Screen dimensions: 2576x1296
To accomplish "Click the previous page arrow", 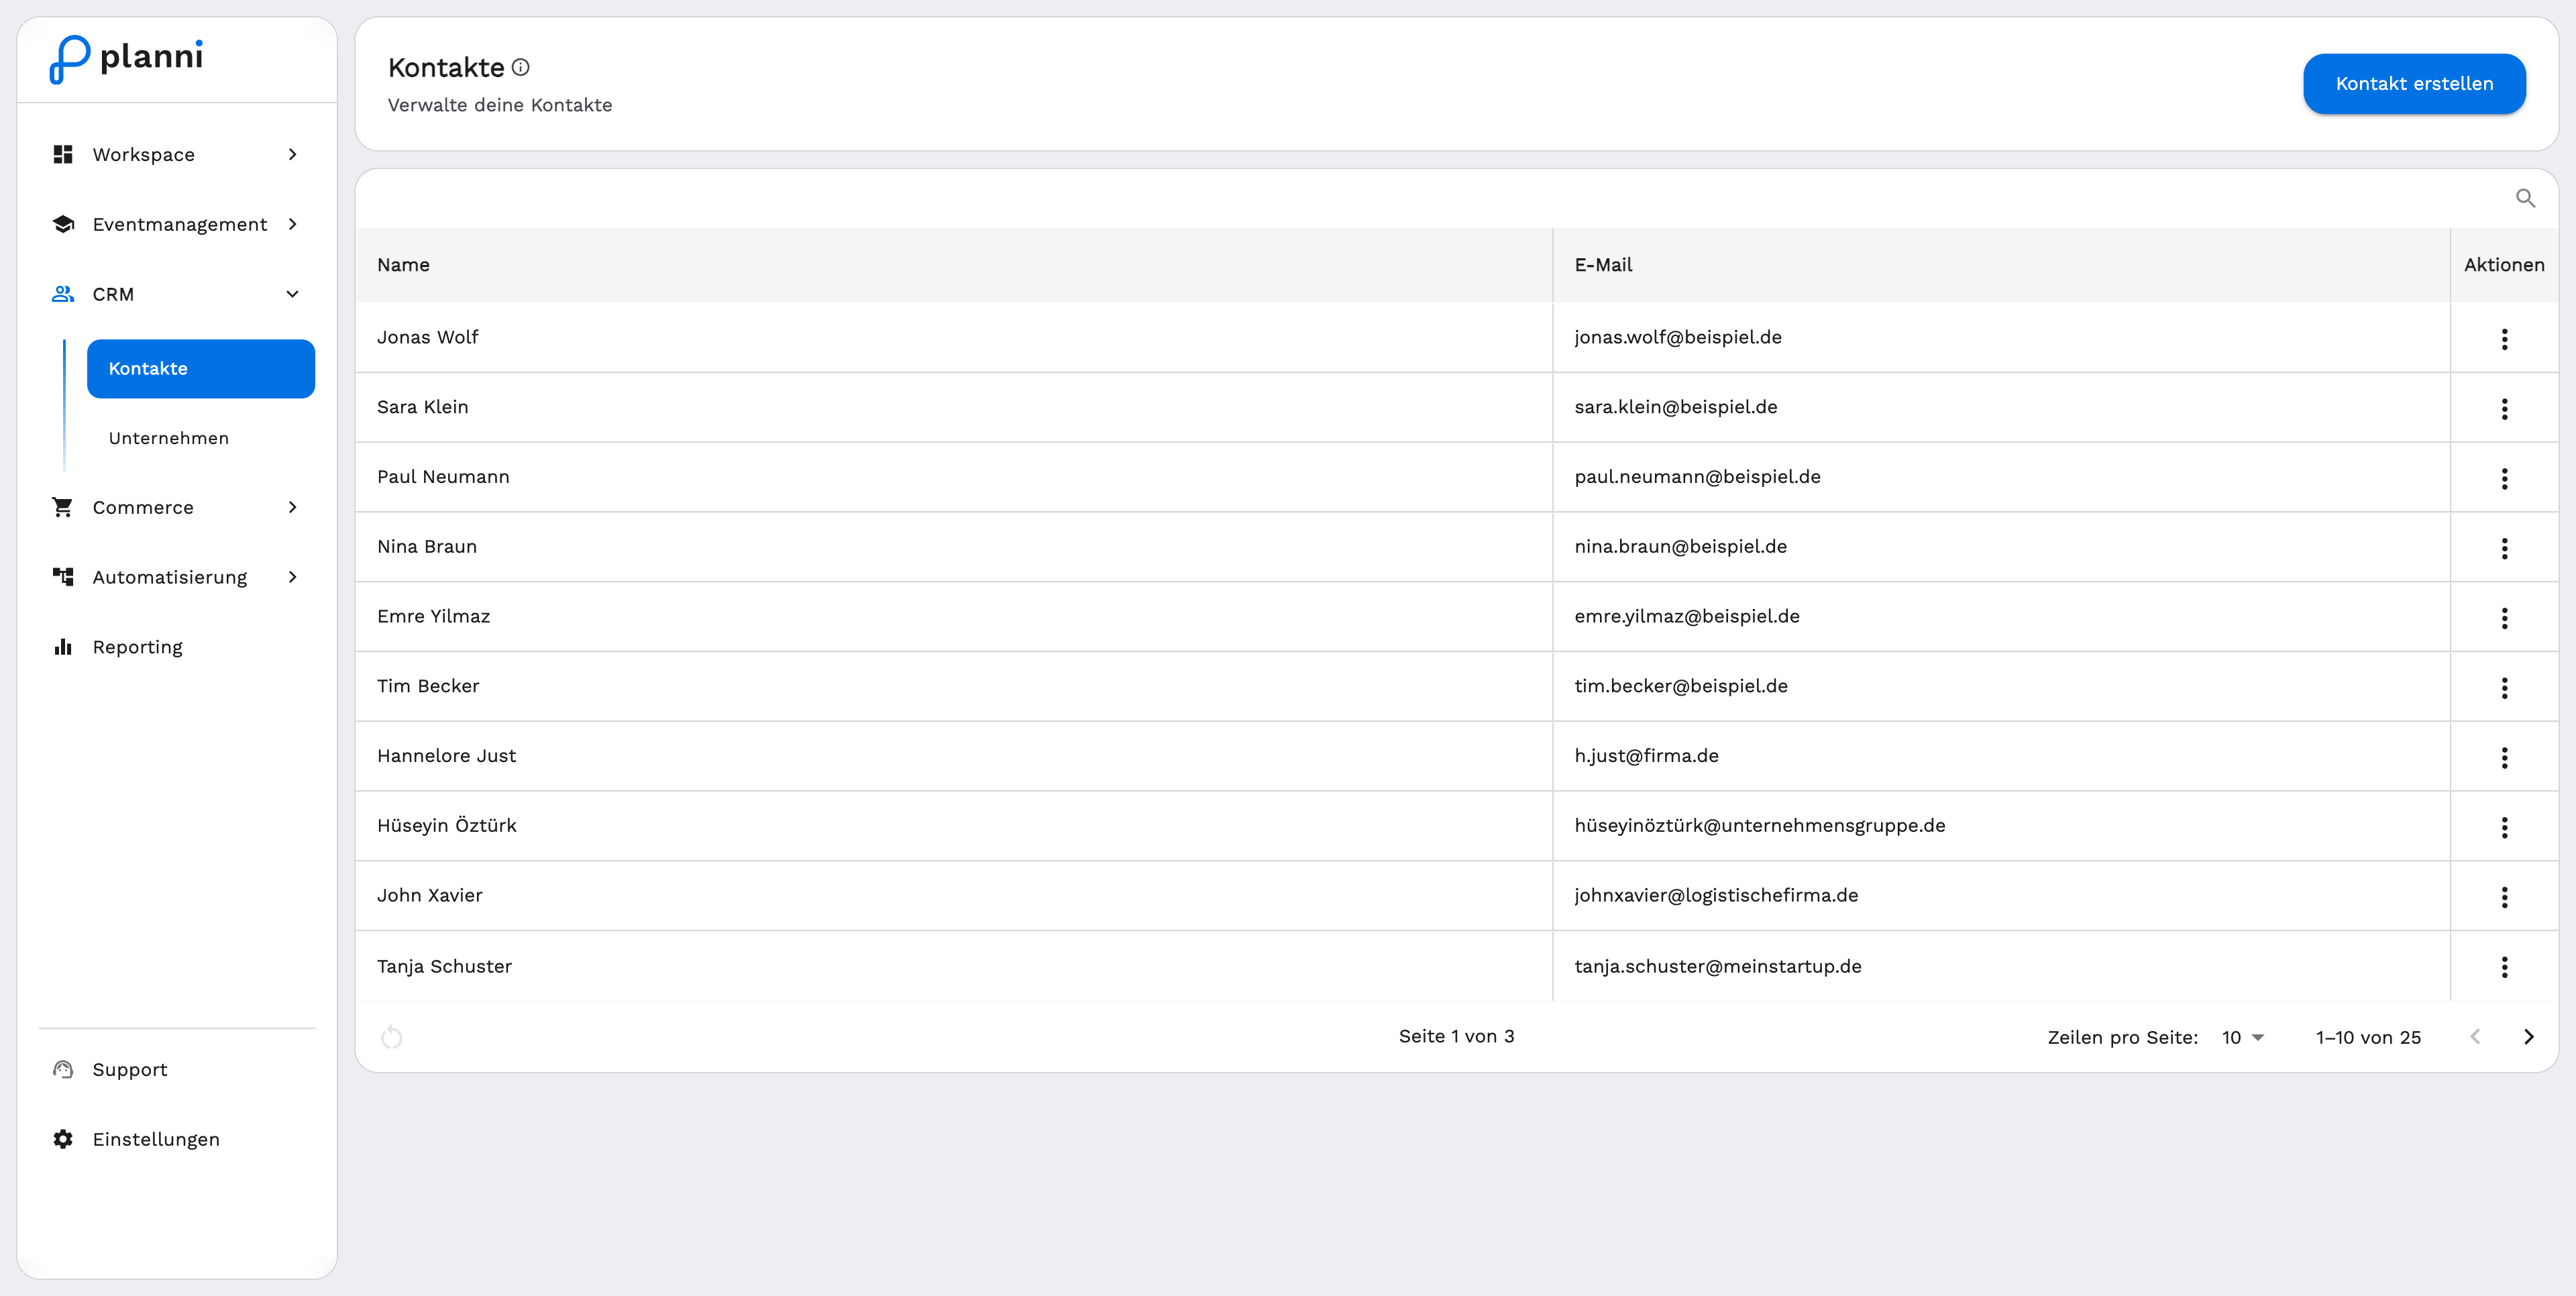I will pyautogui.click(x=2475, y=1036).
